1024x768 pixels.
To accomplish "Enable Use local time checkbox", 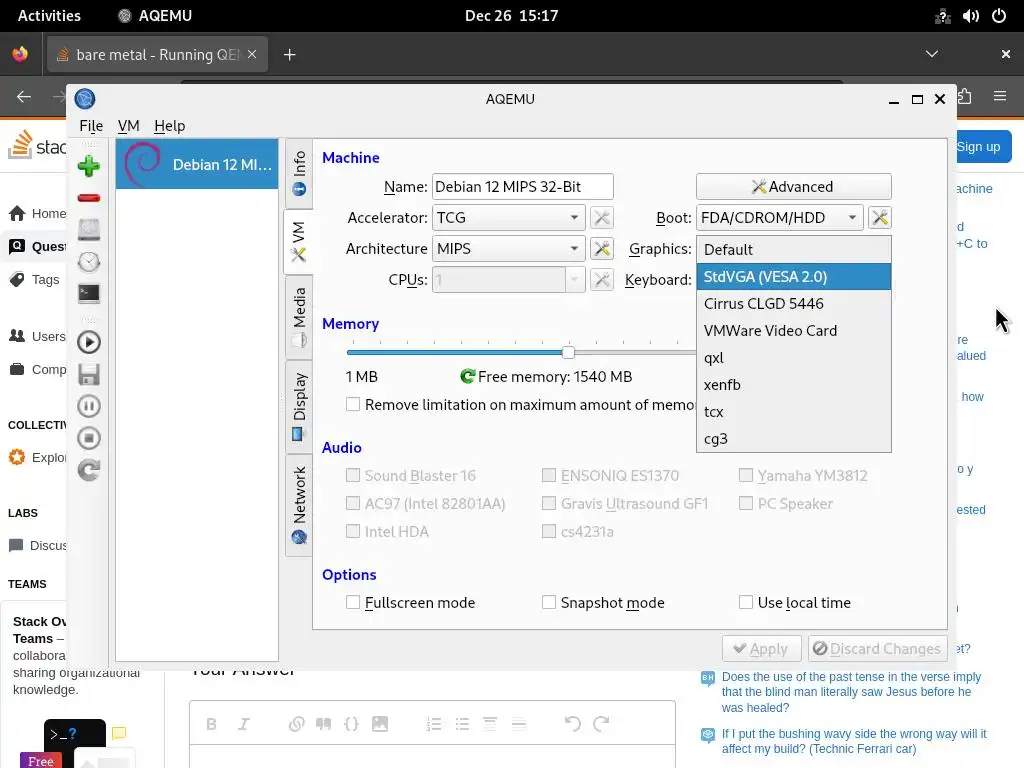I will (x=746, y=602).
